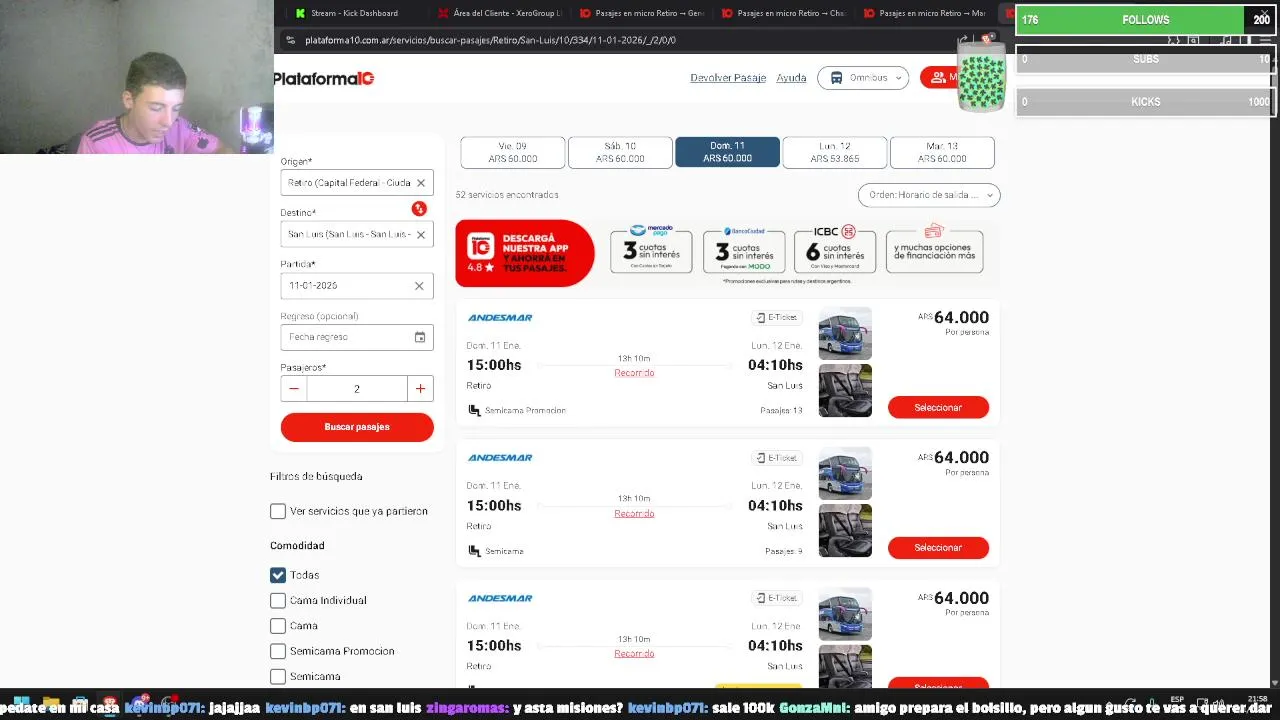
Task: Decrease passengers with the minus button
Action: coord(294,389)
